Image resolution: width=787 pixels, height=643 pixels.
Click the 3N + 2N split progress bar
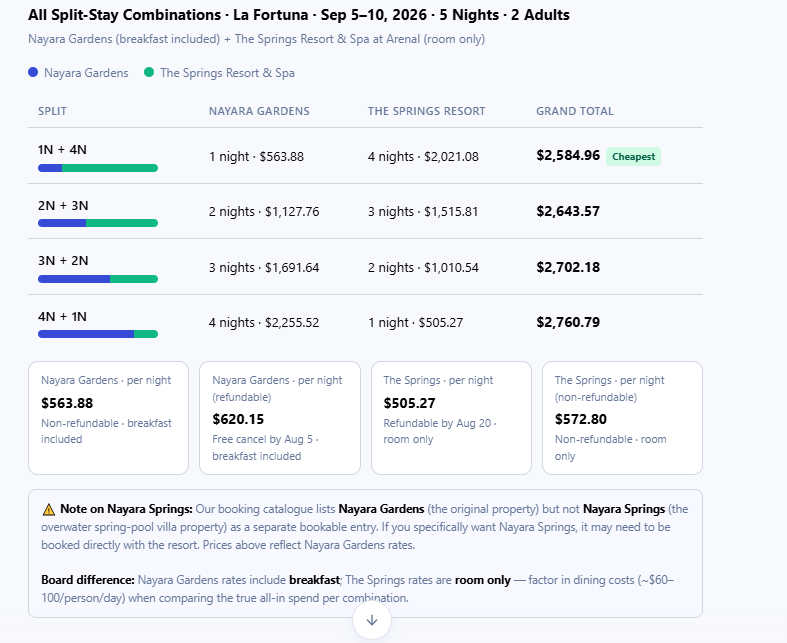point(98,279)
